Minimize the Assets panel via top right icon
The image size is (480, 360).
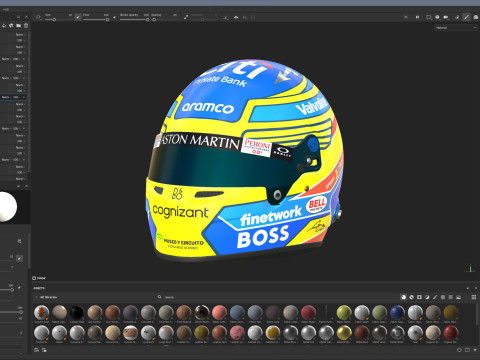click(x=468, y=288)
